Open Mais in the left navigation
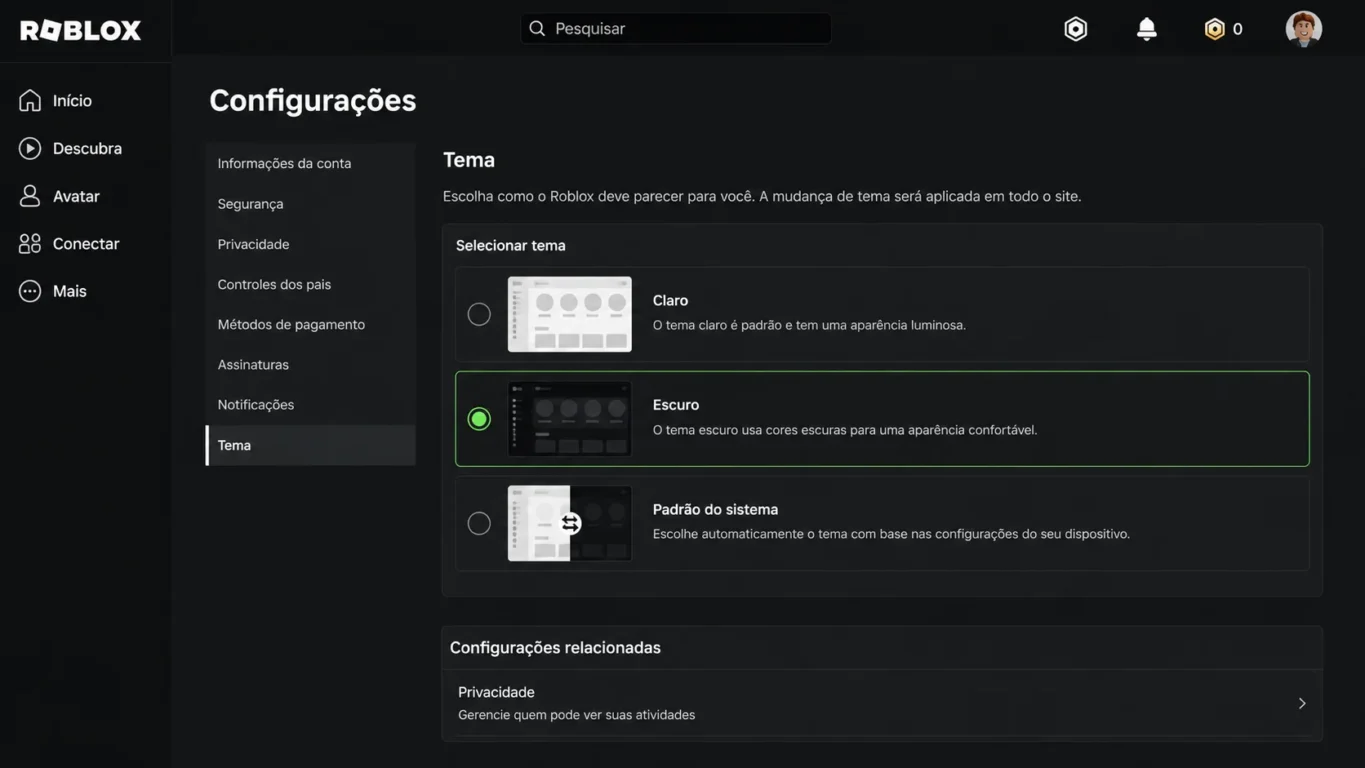Image resolution: width=1365 pixels, height=768 pixels. coord(70,291)
